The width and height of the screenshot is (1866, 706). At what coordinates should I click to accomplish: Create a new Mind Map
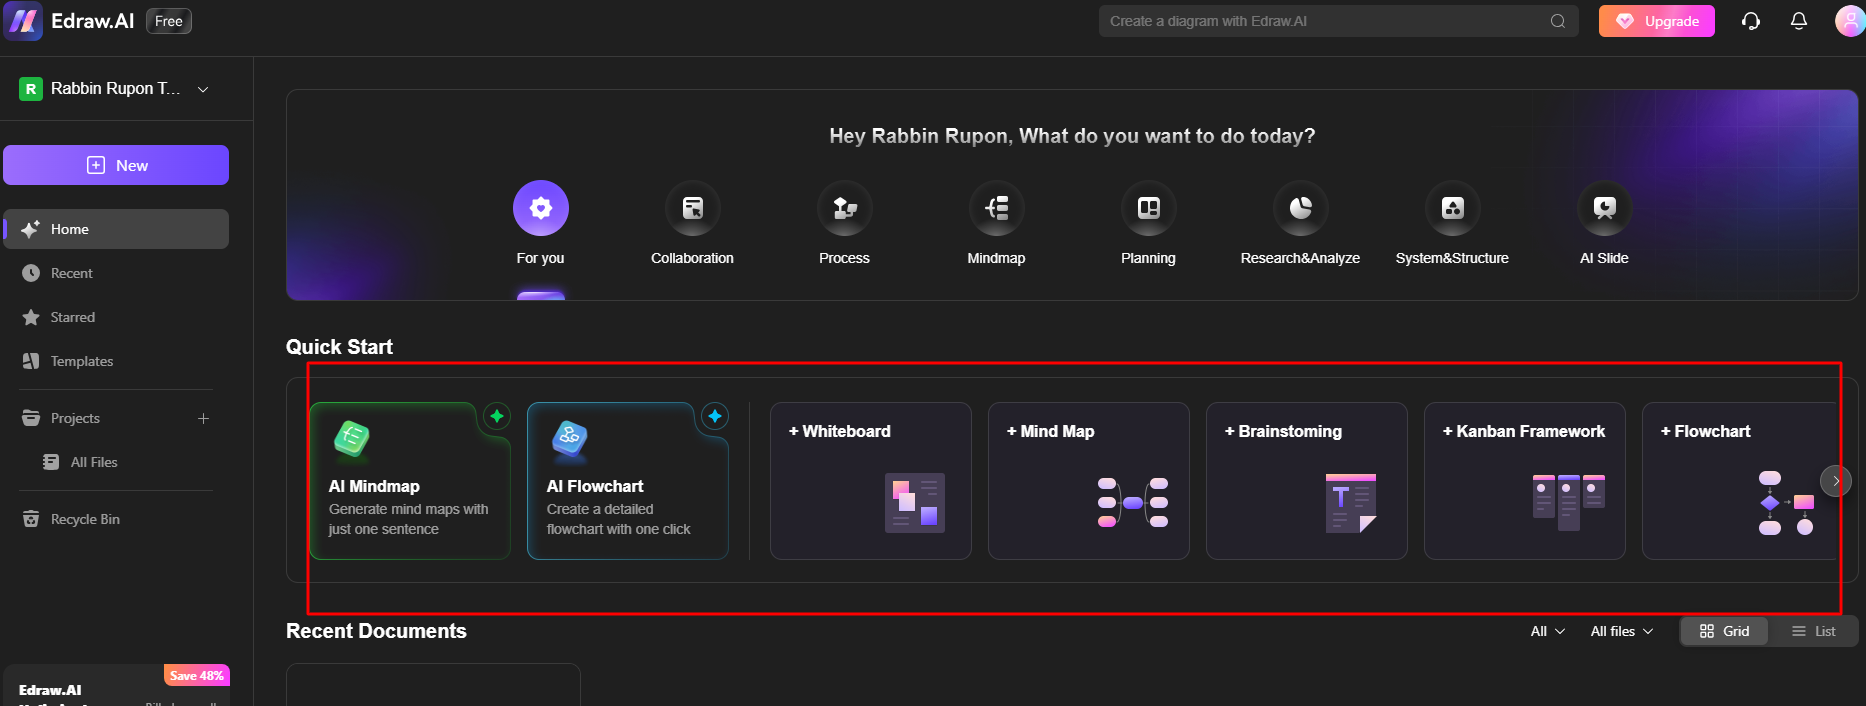point(1089,481)
